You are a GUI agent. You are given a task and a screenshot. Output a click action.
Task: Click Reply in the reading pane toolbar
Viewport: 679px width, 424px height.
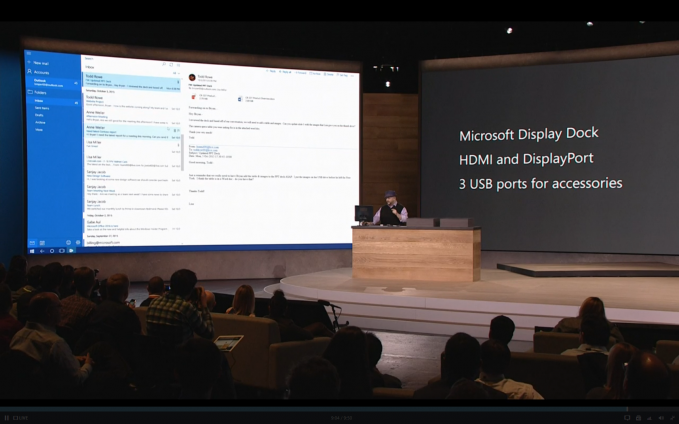click(271, 71)
